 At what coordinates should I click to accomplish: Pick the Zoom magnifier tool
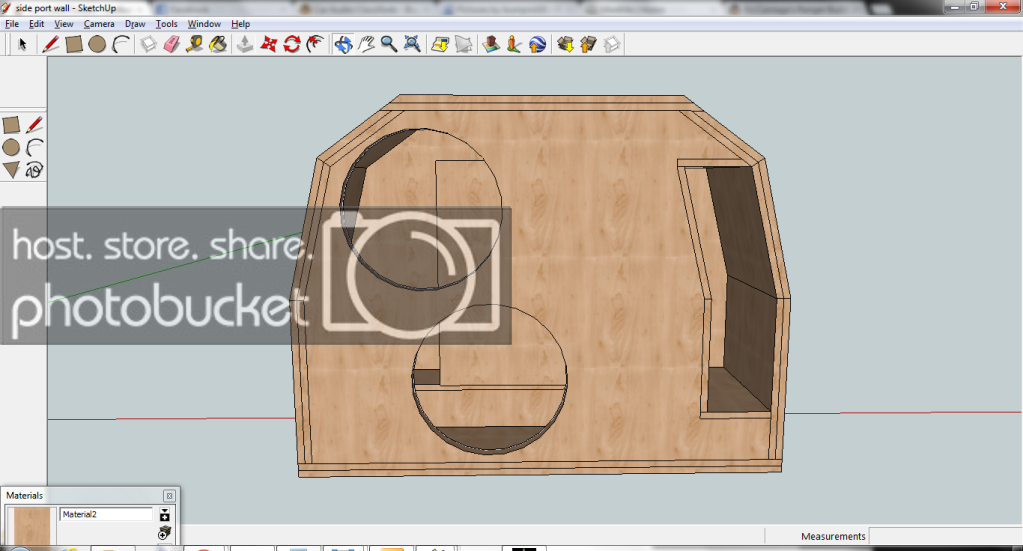[x=389, y=44]
